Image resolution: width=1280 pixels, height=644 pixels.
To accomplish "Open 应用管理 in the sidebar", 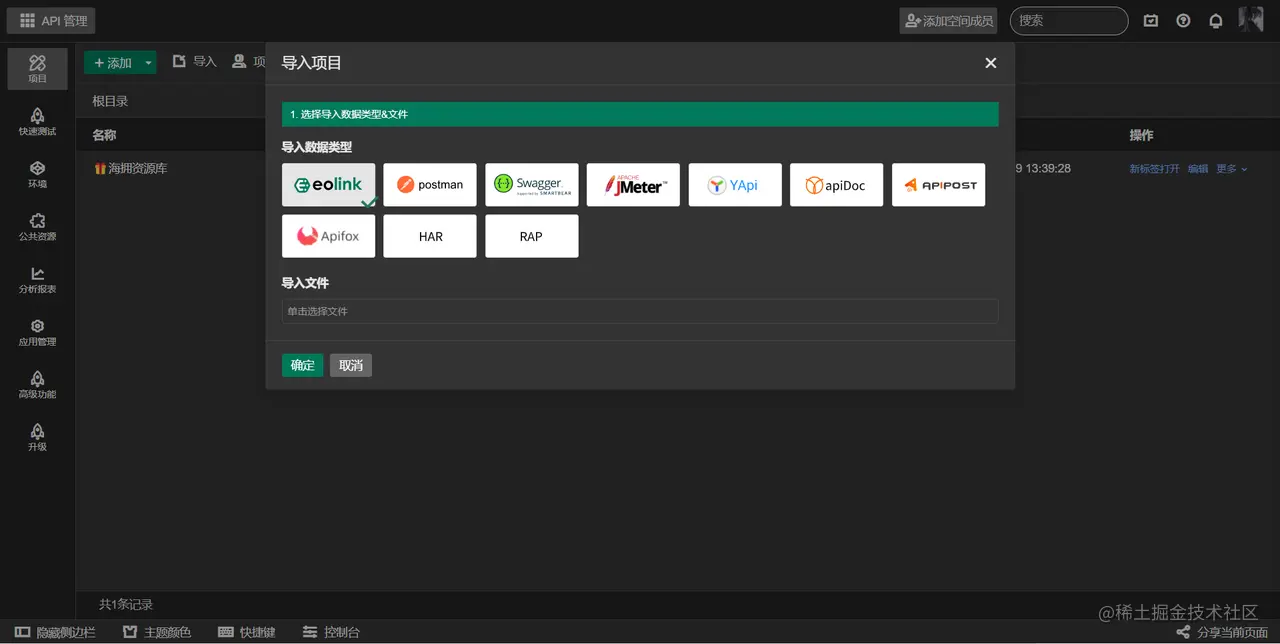I will (37, 332).
